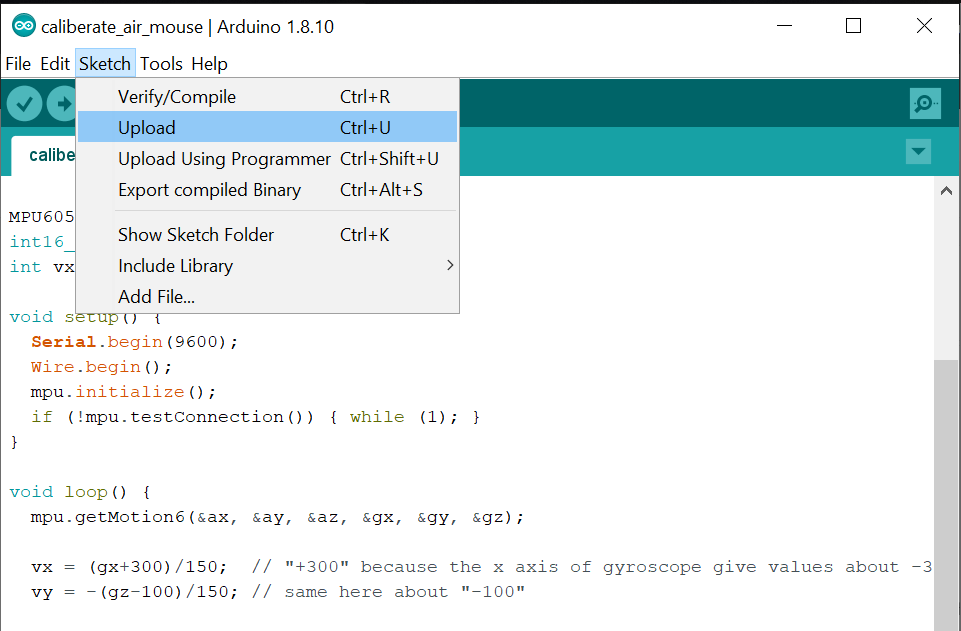This screenshot has width=961, height=631.
Task: Click the mpu.testConnection line
Action: [256, 417]
